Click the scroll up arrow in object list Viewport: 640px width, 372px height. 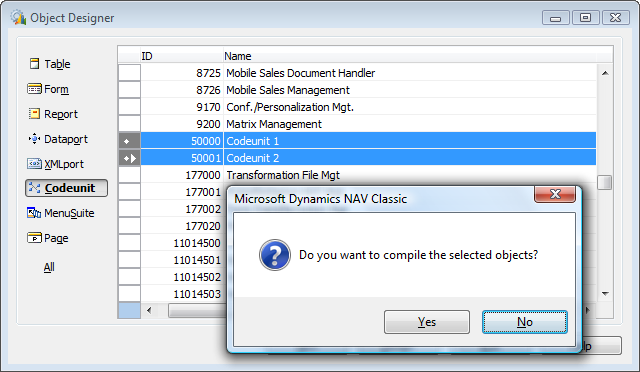coord(605,73)
